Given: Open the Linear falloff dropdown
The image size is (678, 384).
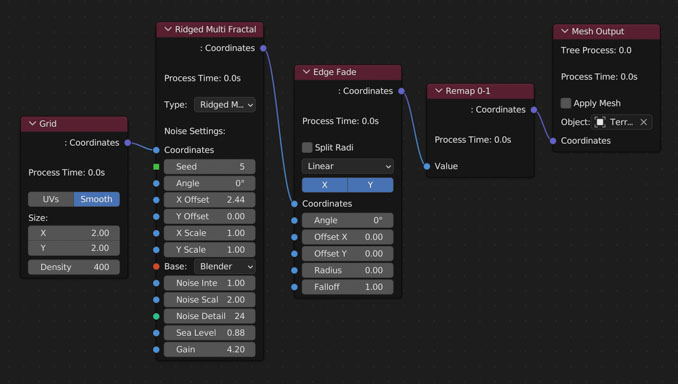Looking at the screenshot, I should pyautogui.click(x=347, y=166).
